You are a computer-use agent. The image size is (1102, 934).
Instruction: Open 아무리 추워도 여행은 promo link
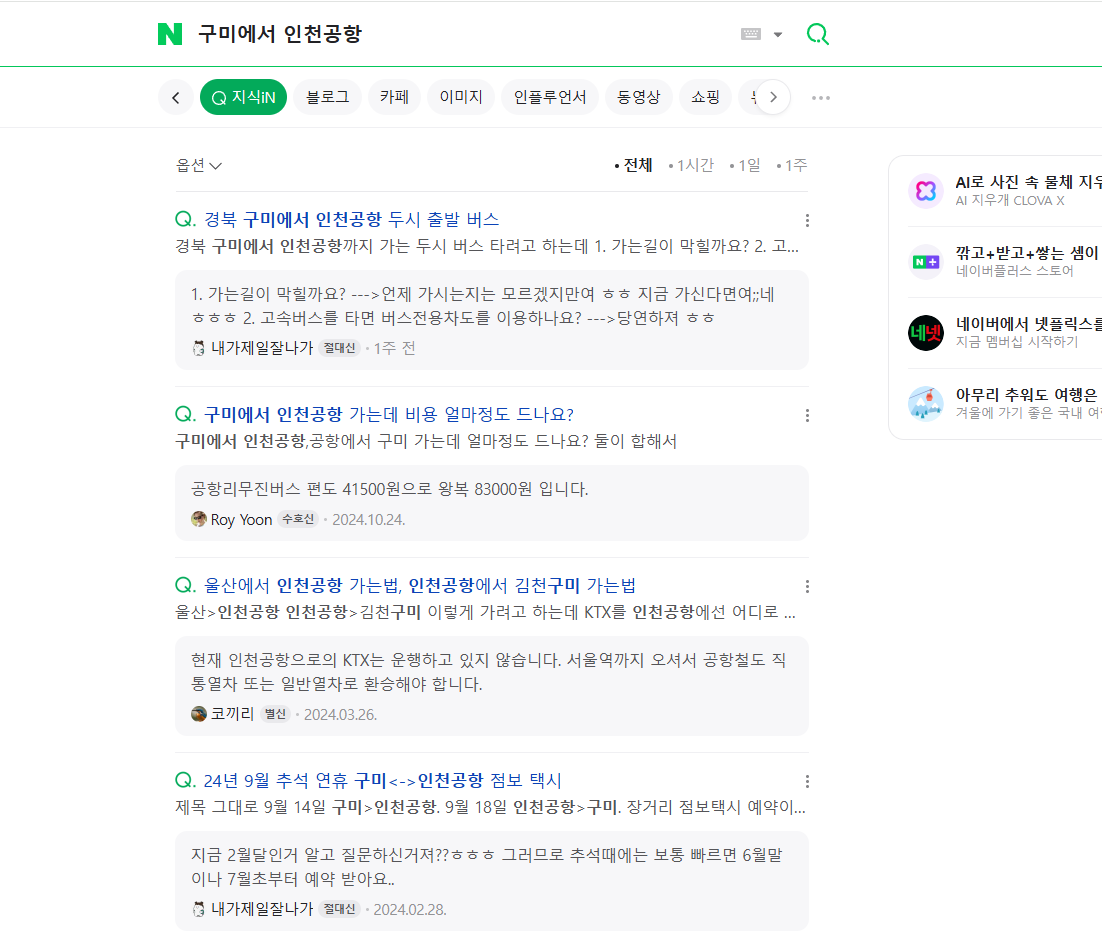pos(1028,395)
